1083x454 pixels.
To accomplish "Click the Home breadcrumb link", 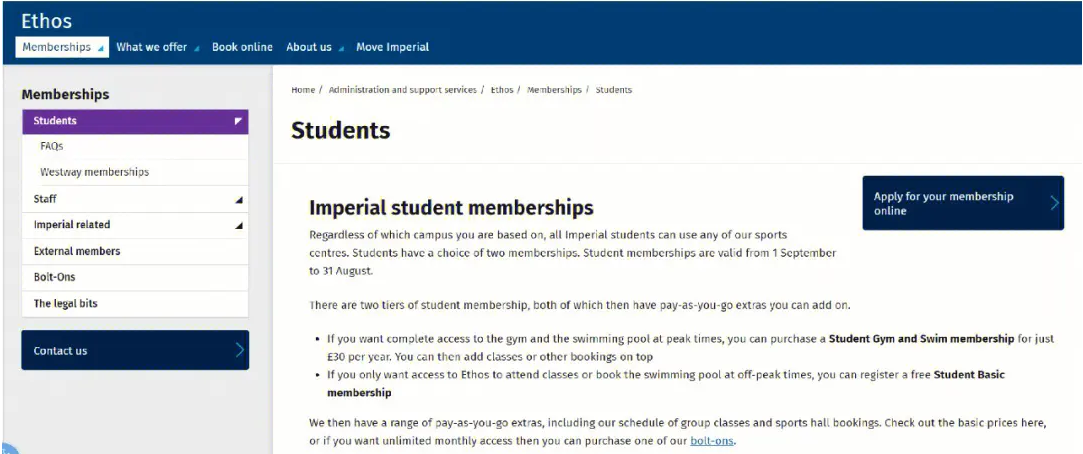I will (x=303, y=90).
